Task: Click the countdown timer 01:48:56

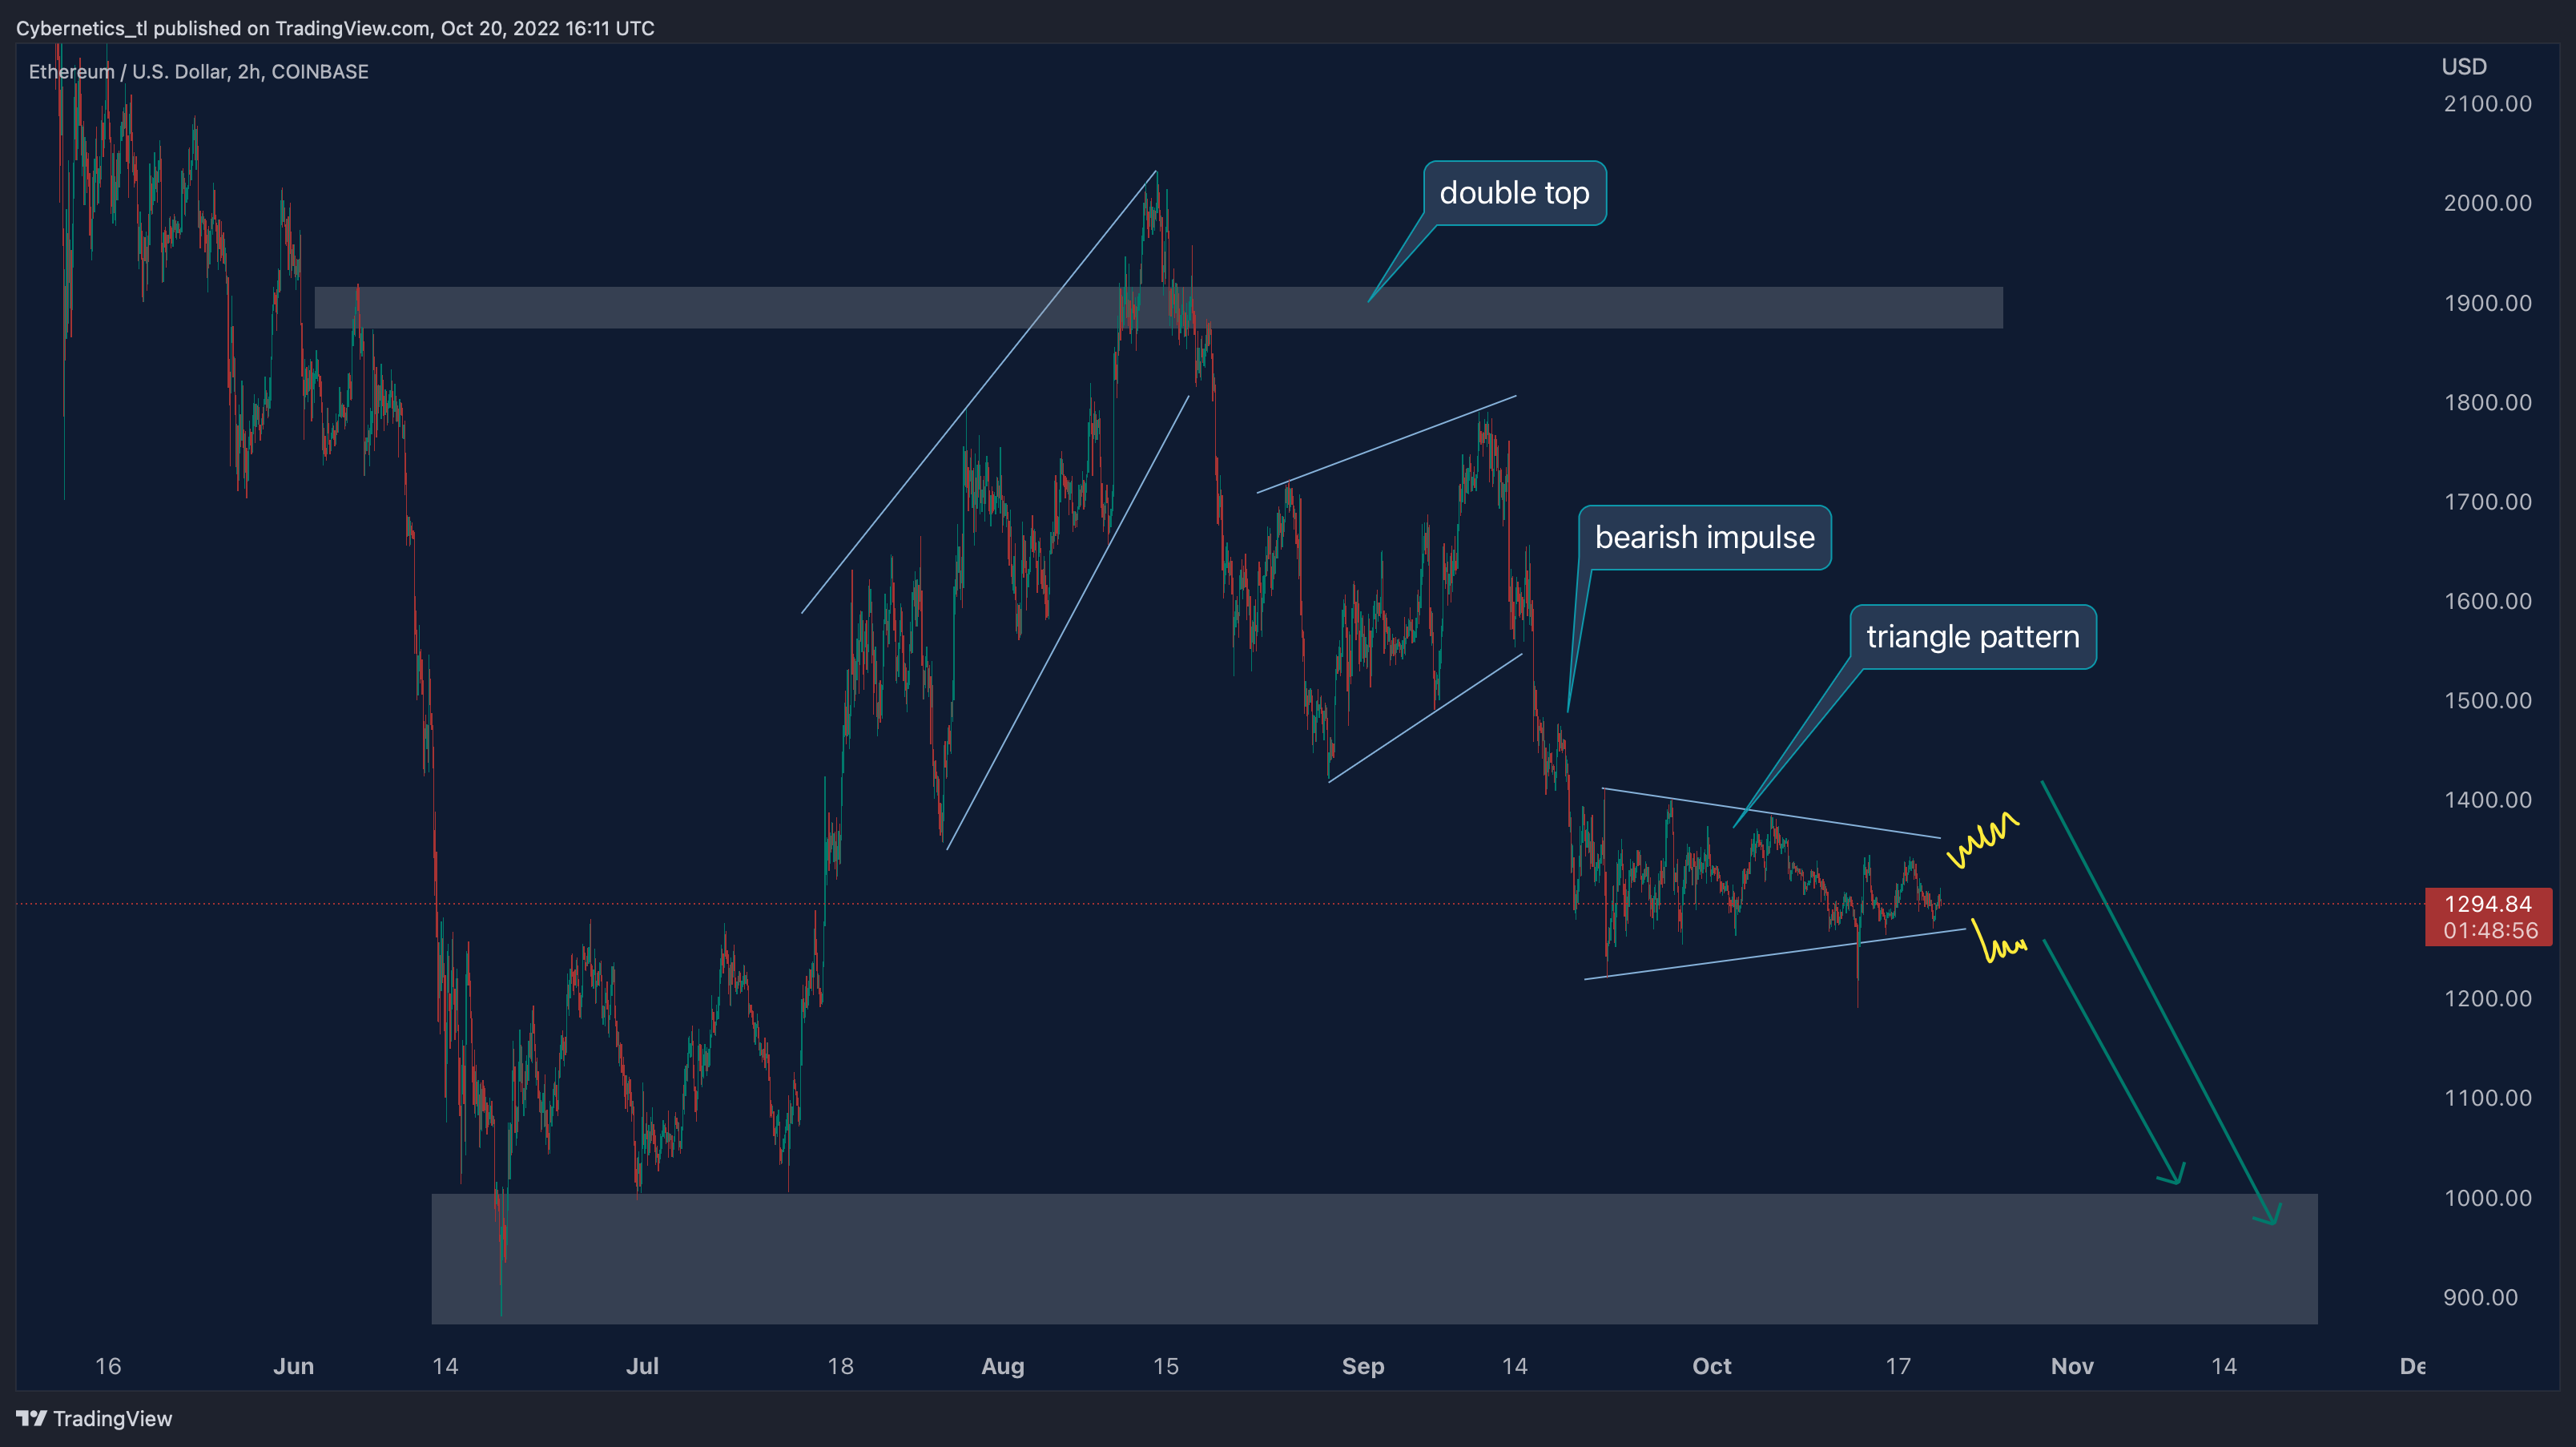Action: 2489,931
